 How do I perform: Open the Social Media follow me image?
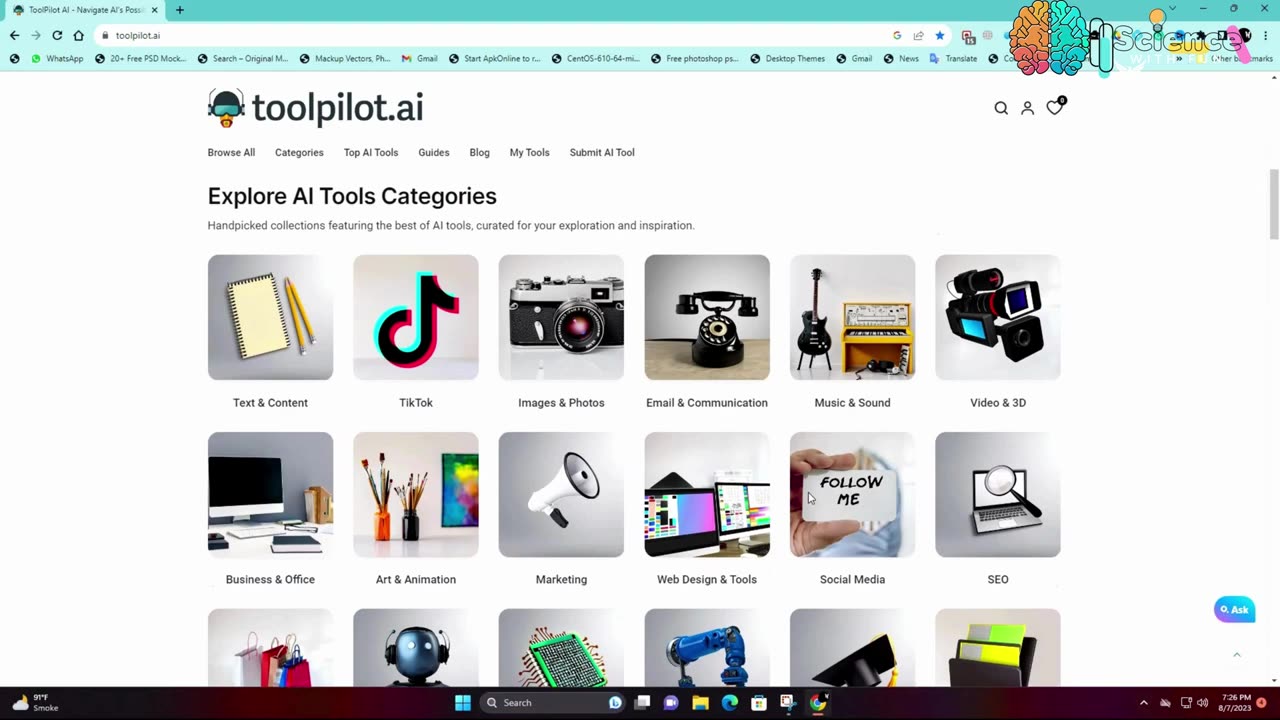tap(852, 494)
